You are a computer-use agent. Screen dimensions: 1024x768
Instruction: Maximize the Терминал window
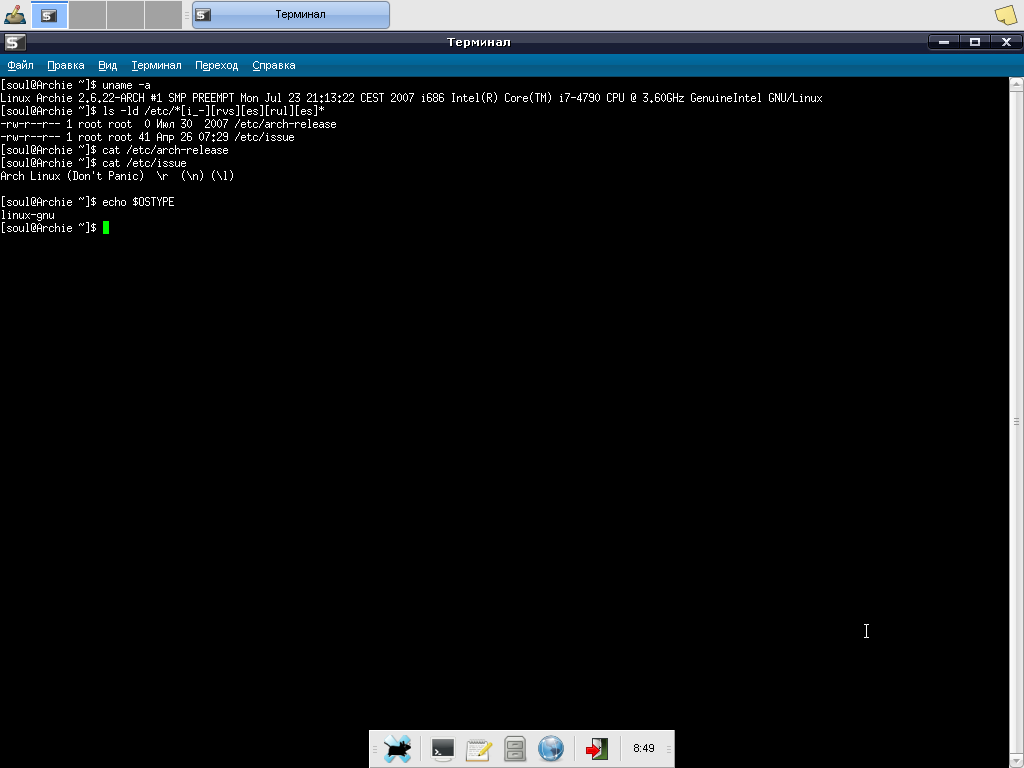975,42
